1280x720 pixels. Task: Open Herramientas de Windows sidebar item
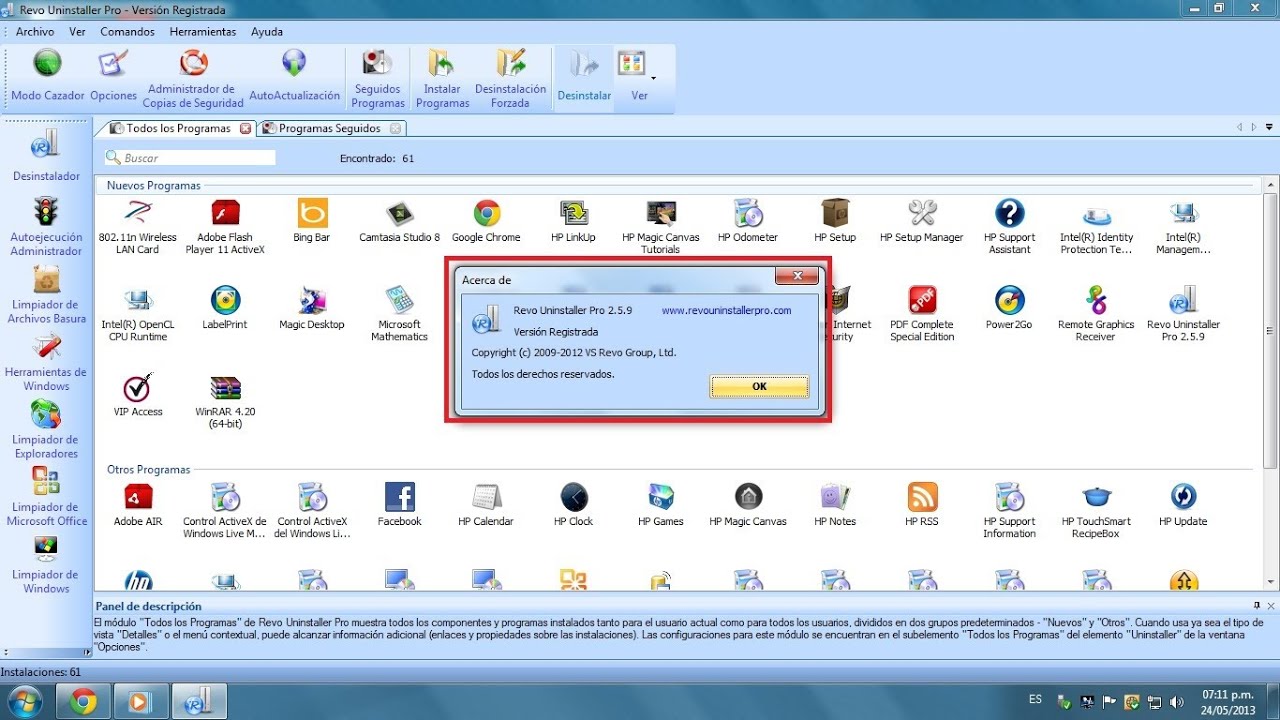[46, 362]
